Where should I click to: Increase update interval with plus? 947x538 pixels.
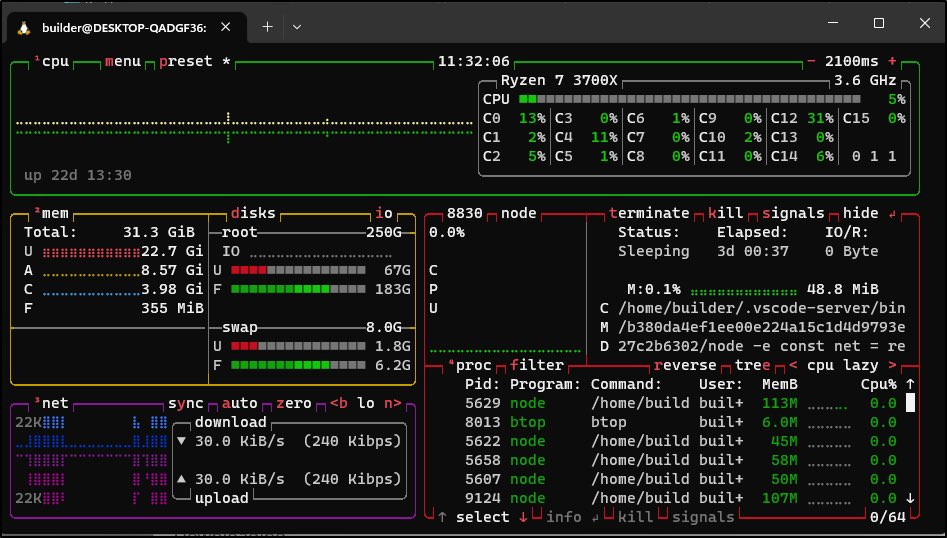pos(892,62)
